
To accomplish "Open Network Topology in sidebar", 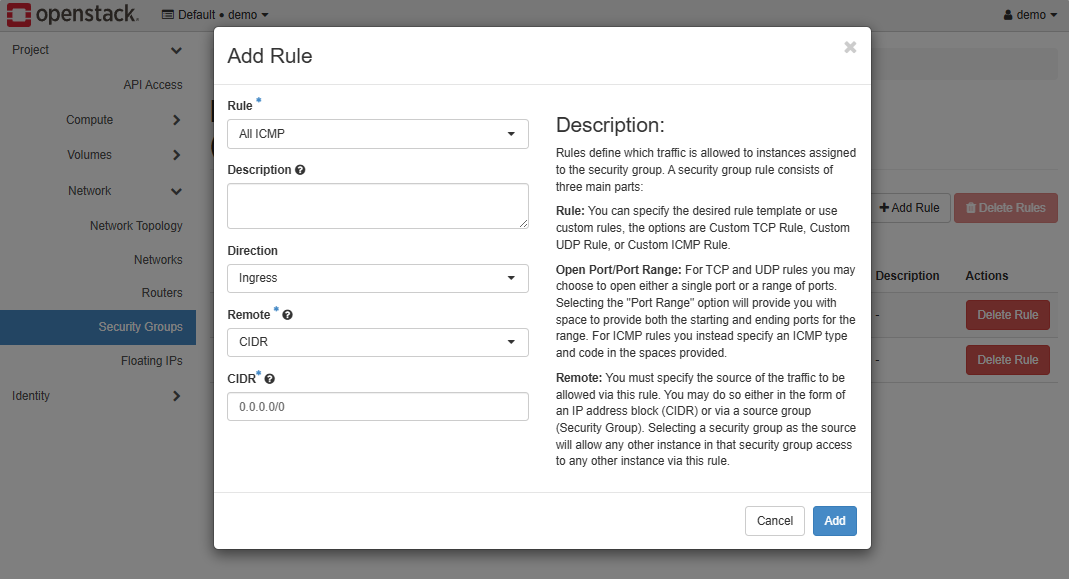I will tap(136, 226).
